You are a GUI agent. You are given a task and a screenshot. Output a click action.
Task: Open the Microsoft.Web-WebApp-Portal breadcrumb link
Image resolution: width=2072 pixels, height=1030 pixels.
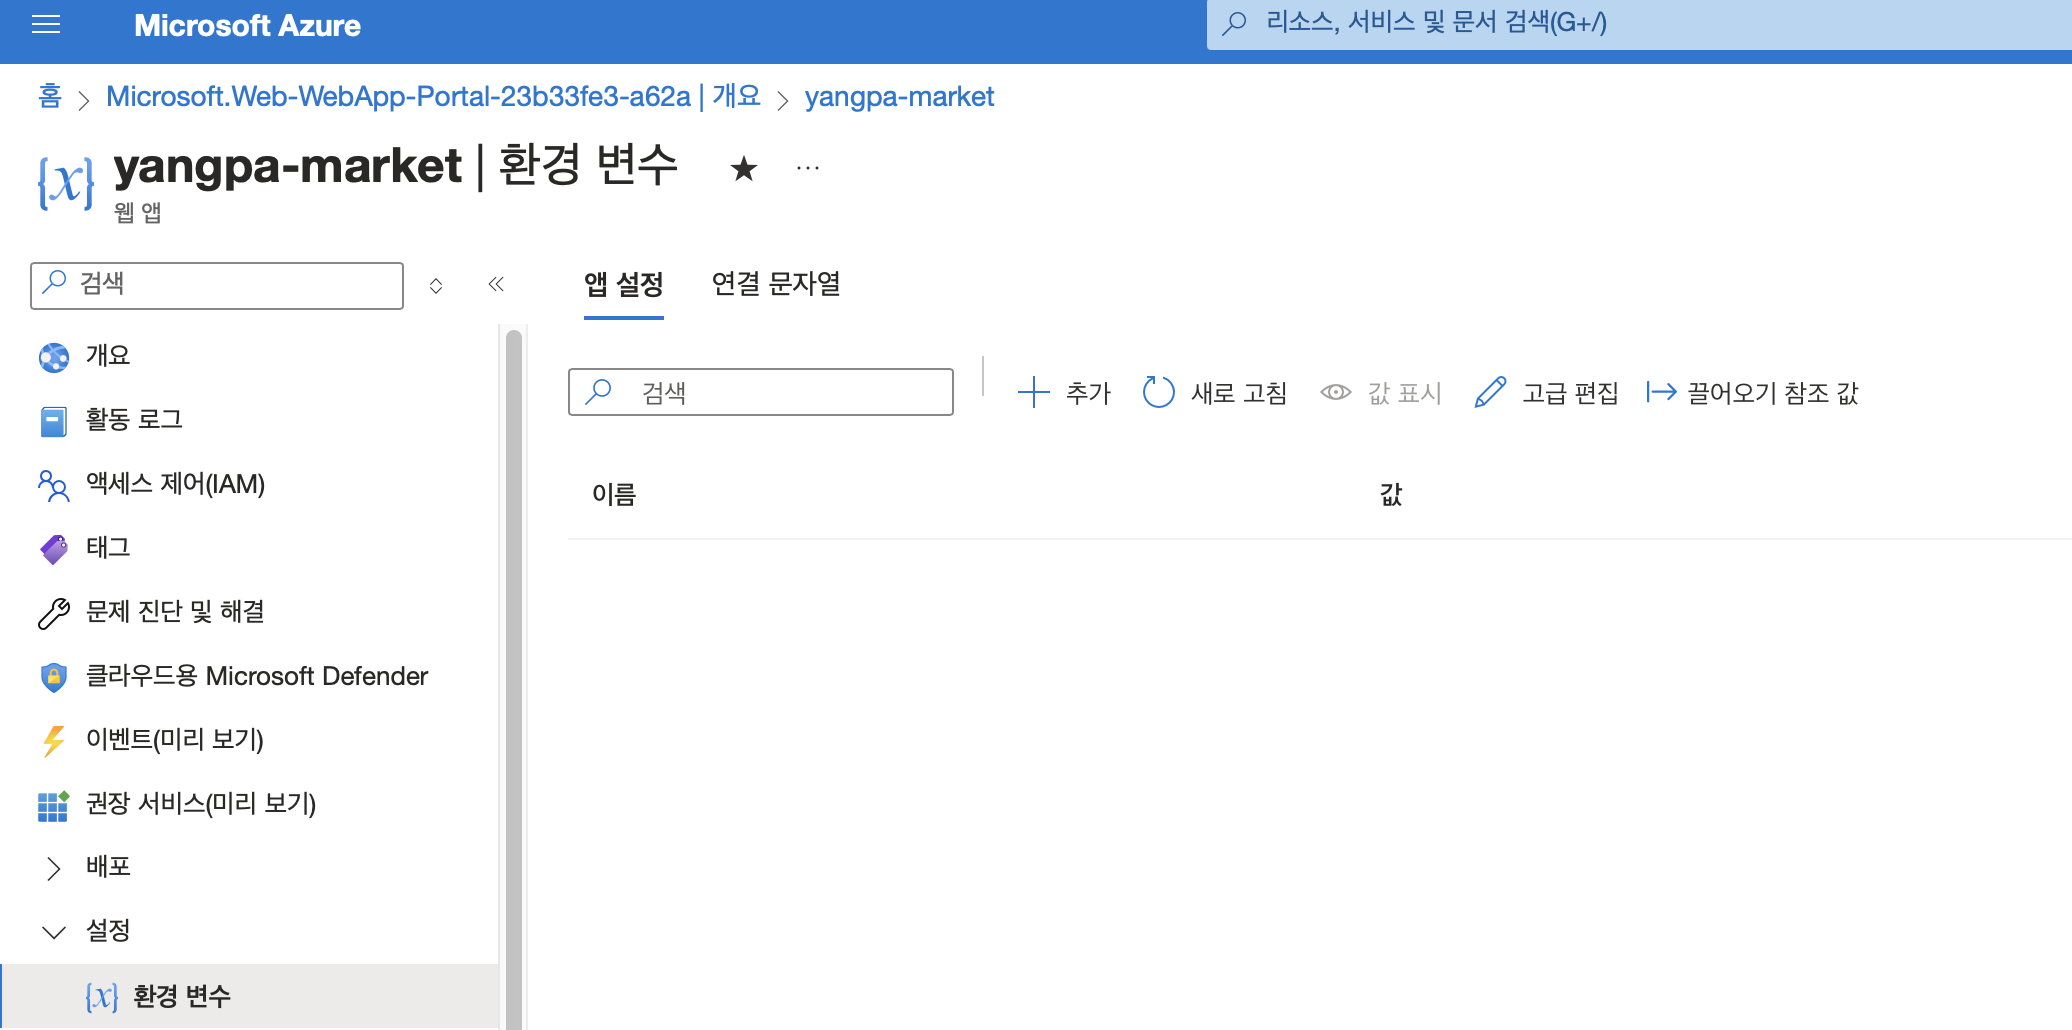[433, 96]
